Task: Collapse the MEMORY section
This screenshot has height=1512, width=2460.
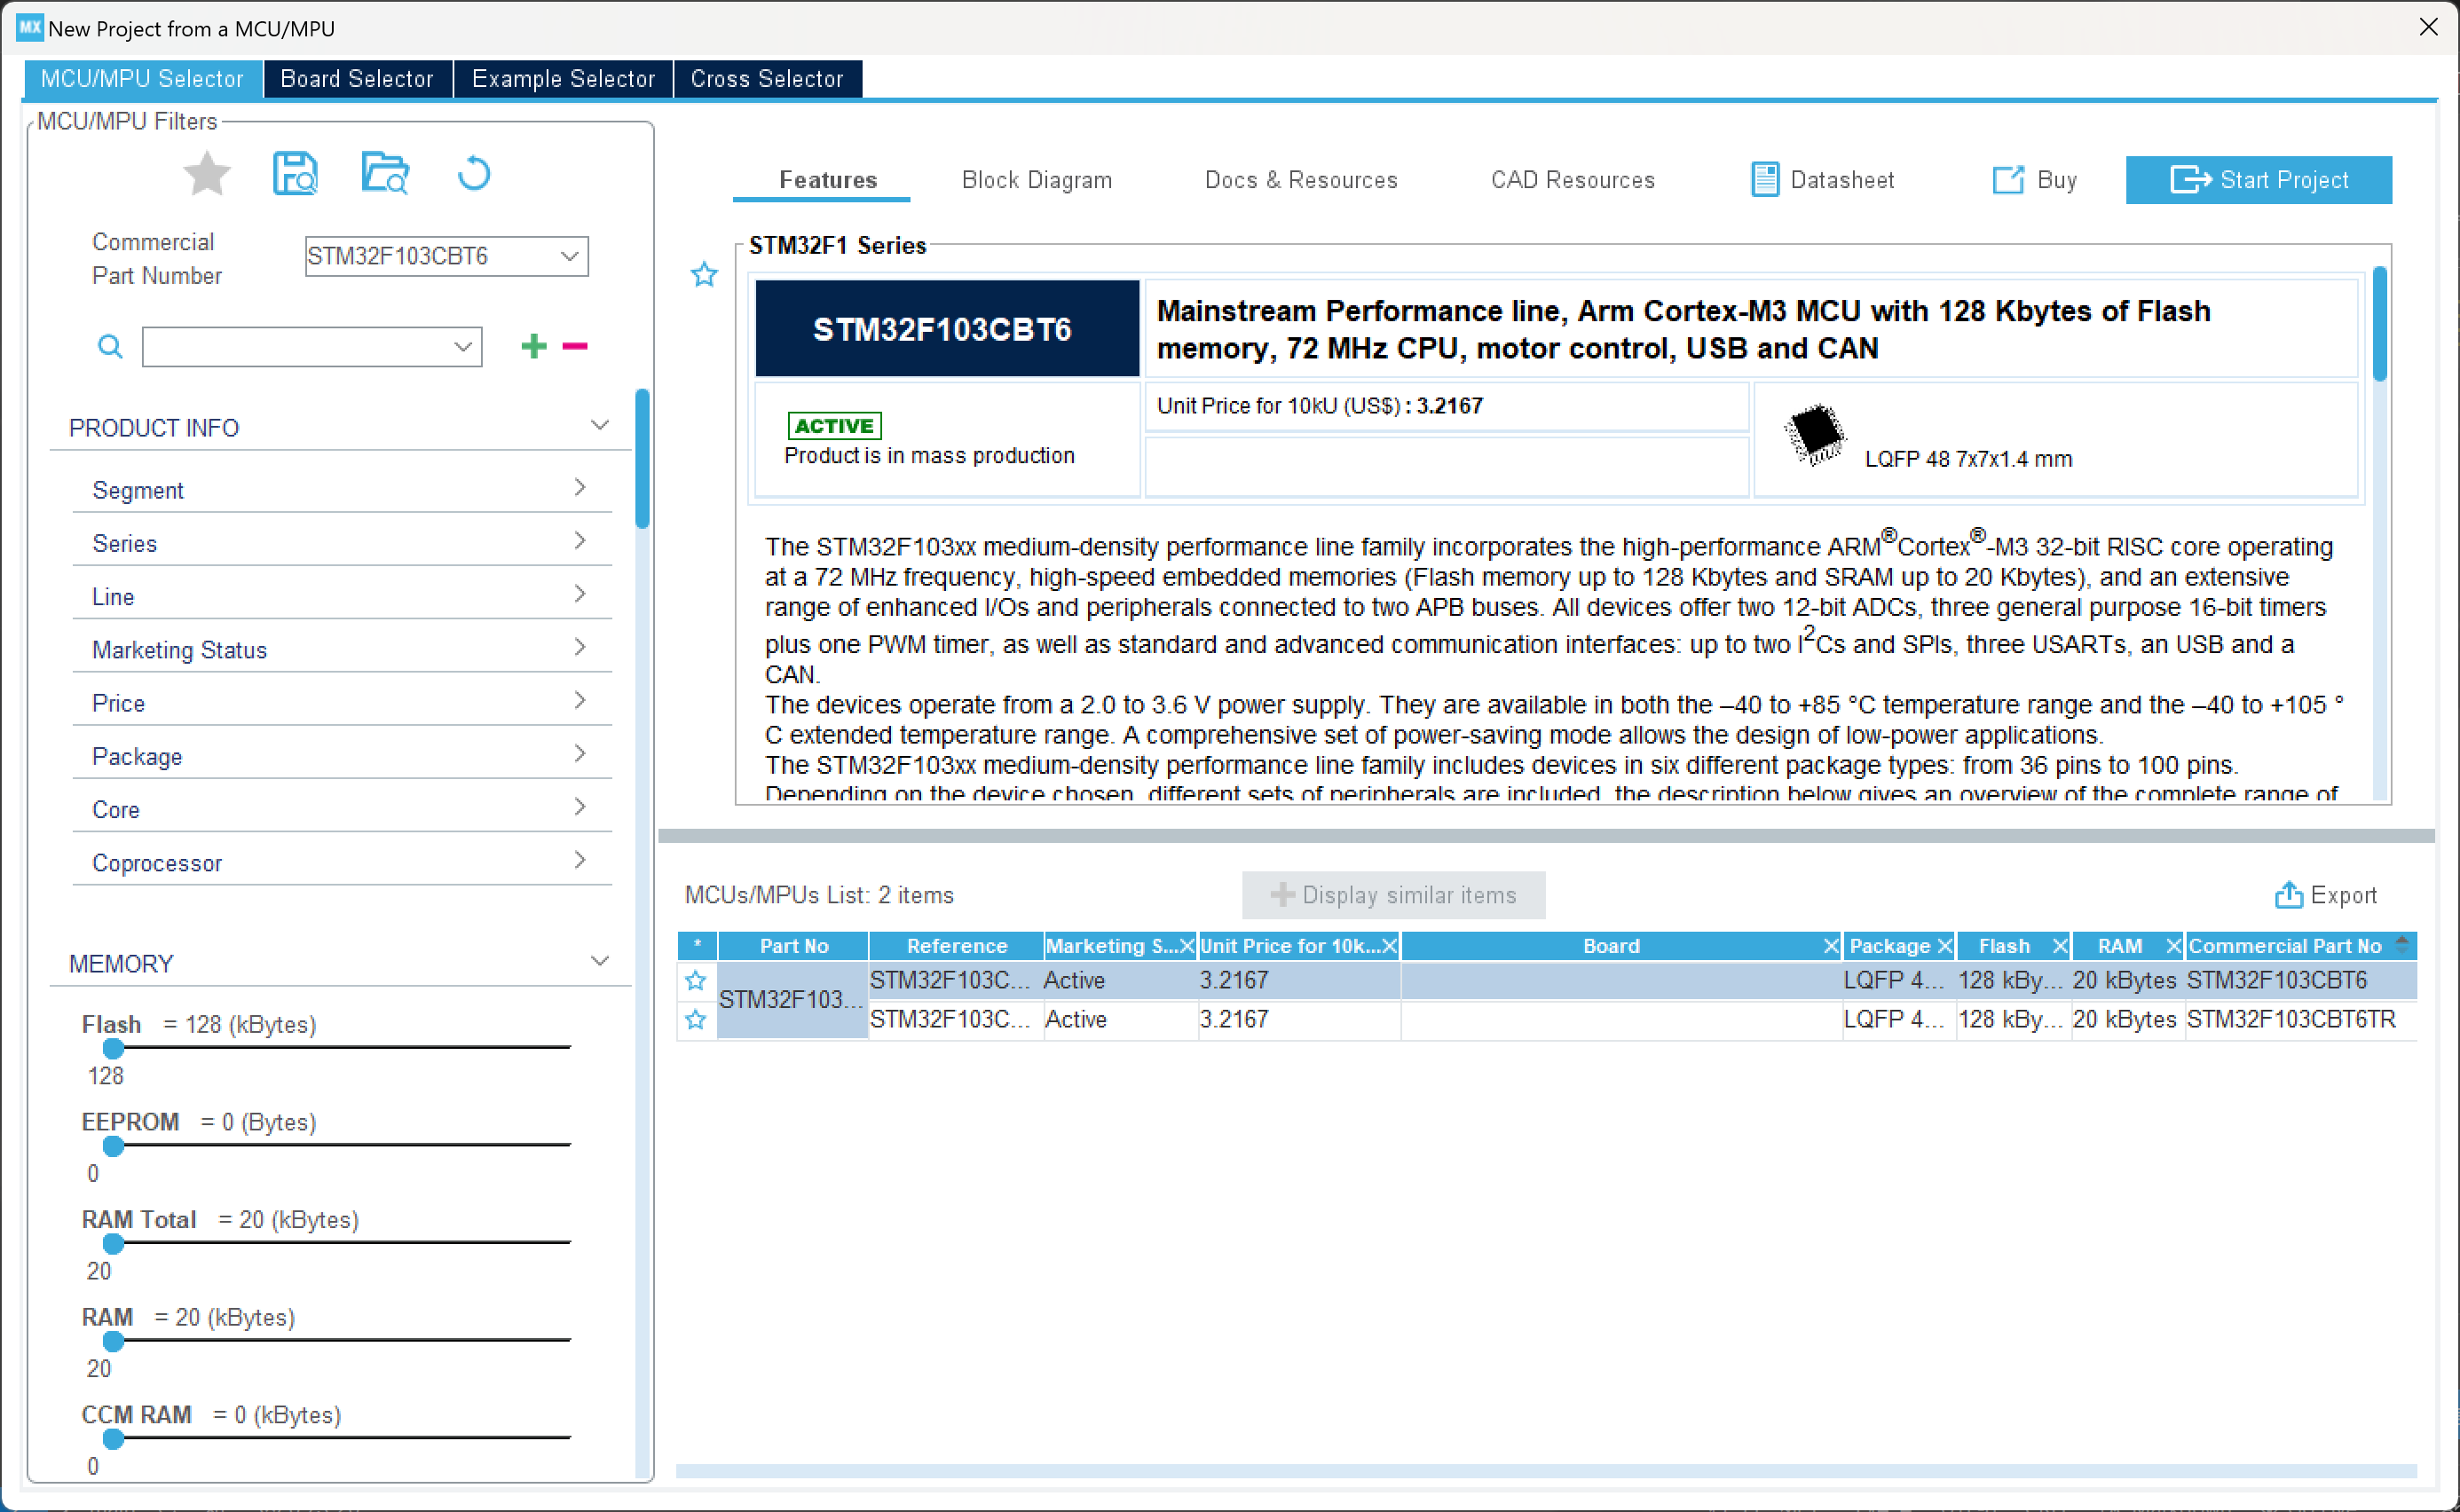Action: 600,961
